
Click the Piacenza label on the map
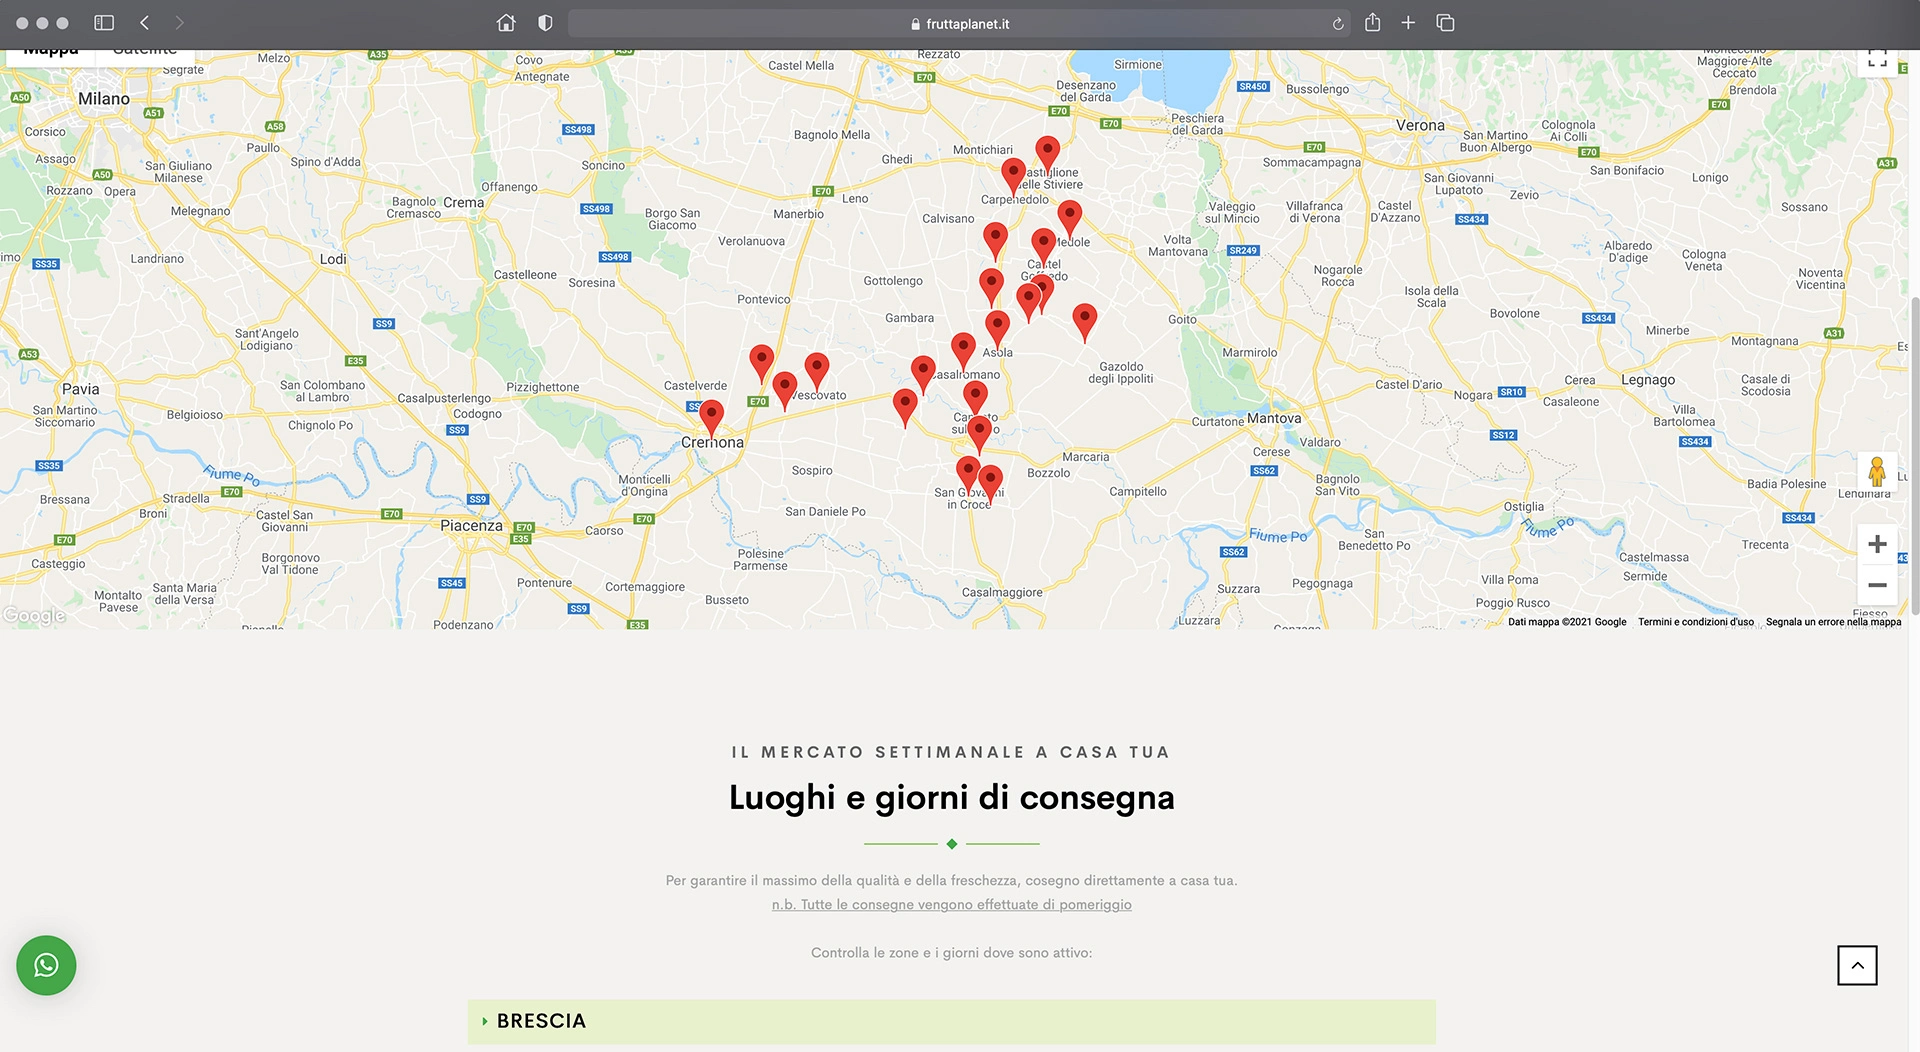point(471,526)
